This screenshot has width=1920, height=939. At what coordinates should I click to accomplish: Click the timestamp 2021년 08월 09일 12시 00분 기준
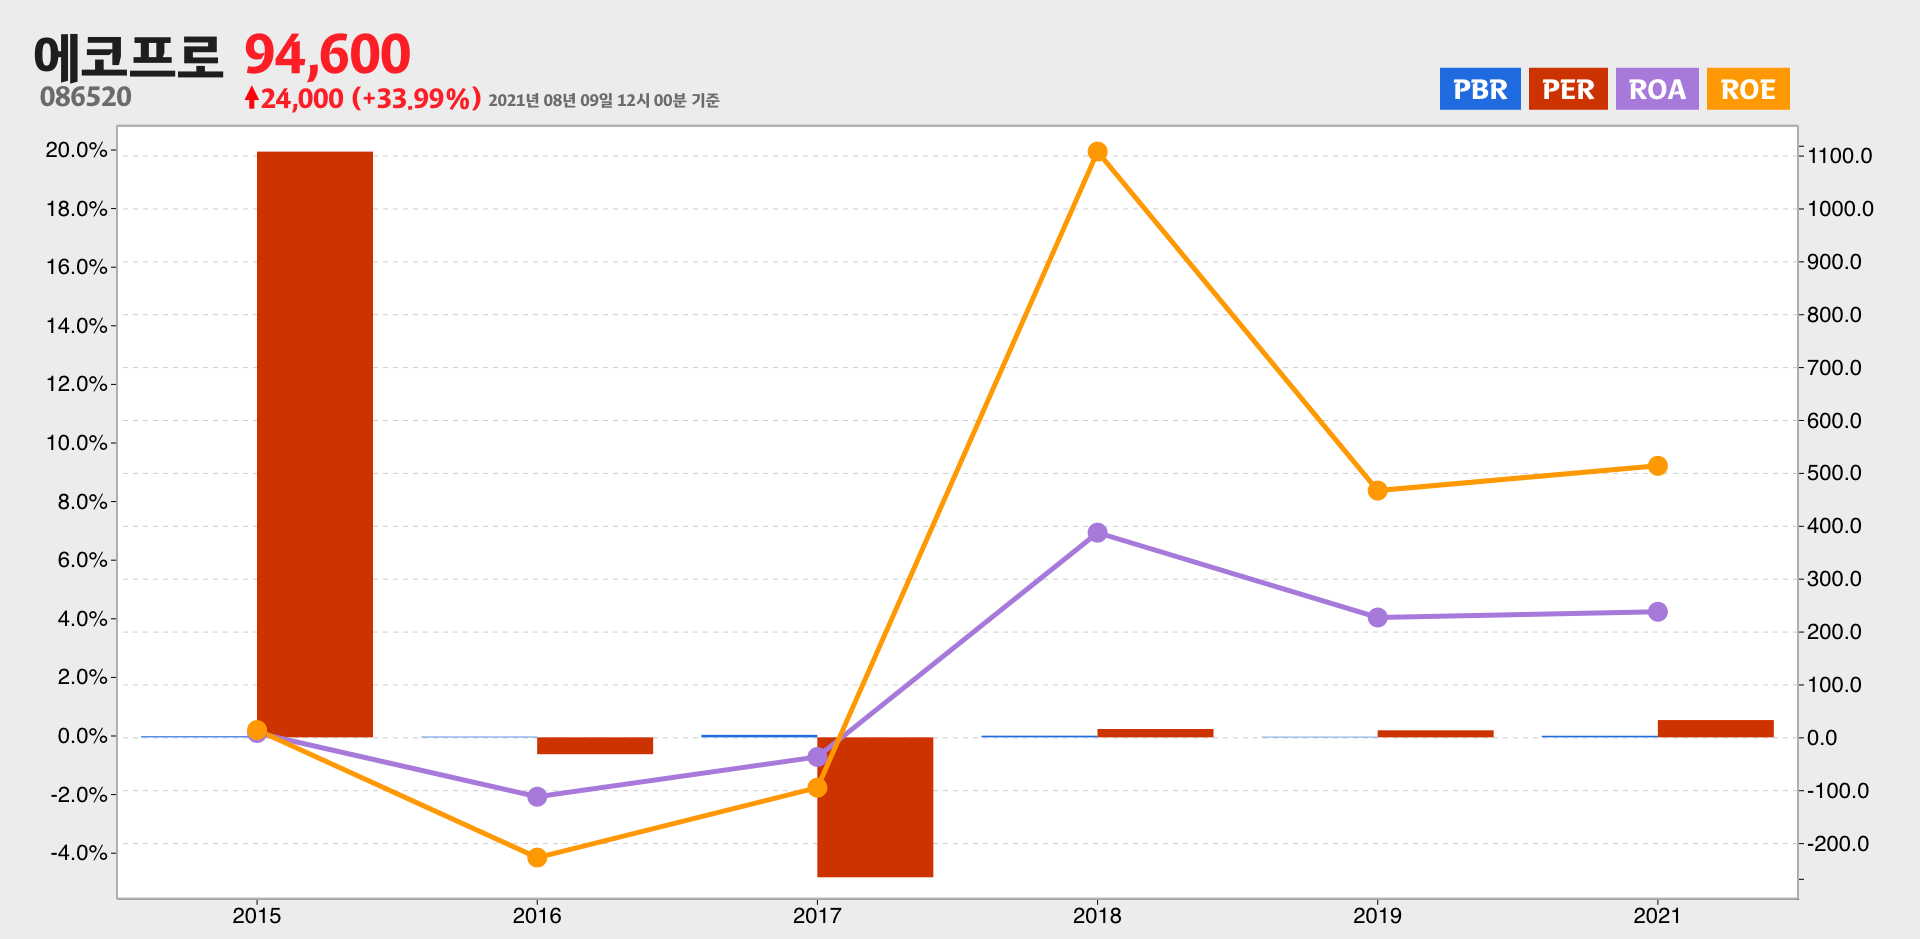point(604,100)
